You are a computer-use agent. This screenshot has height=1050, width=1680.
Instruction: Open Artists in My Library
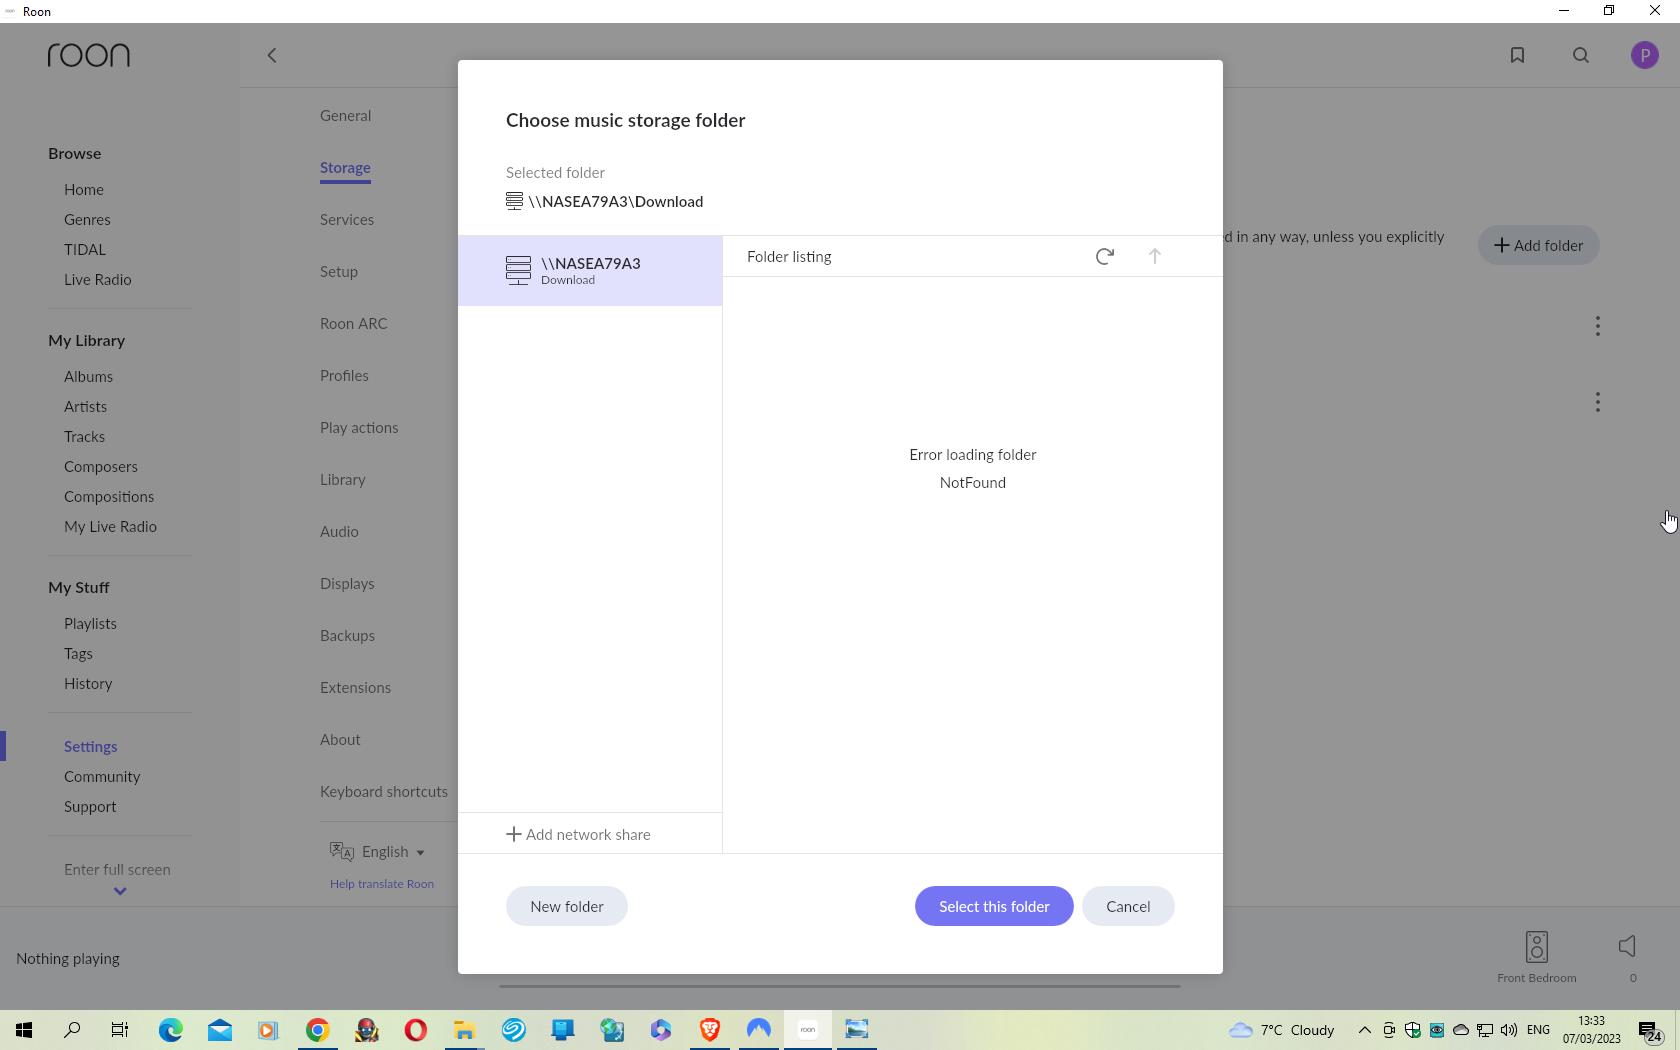[x=85, y=406]
